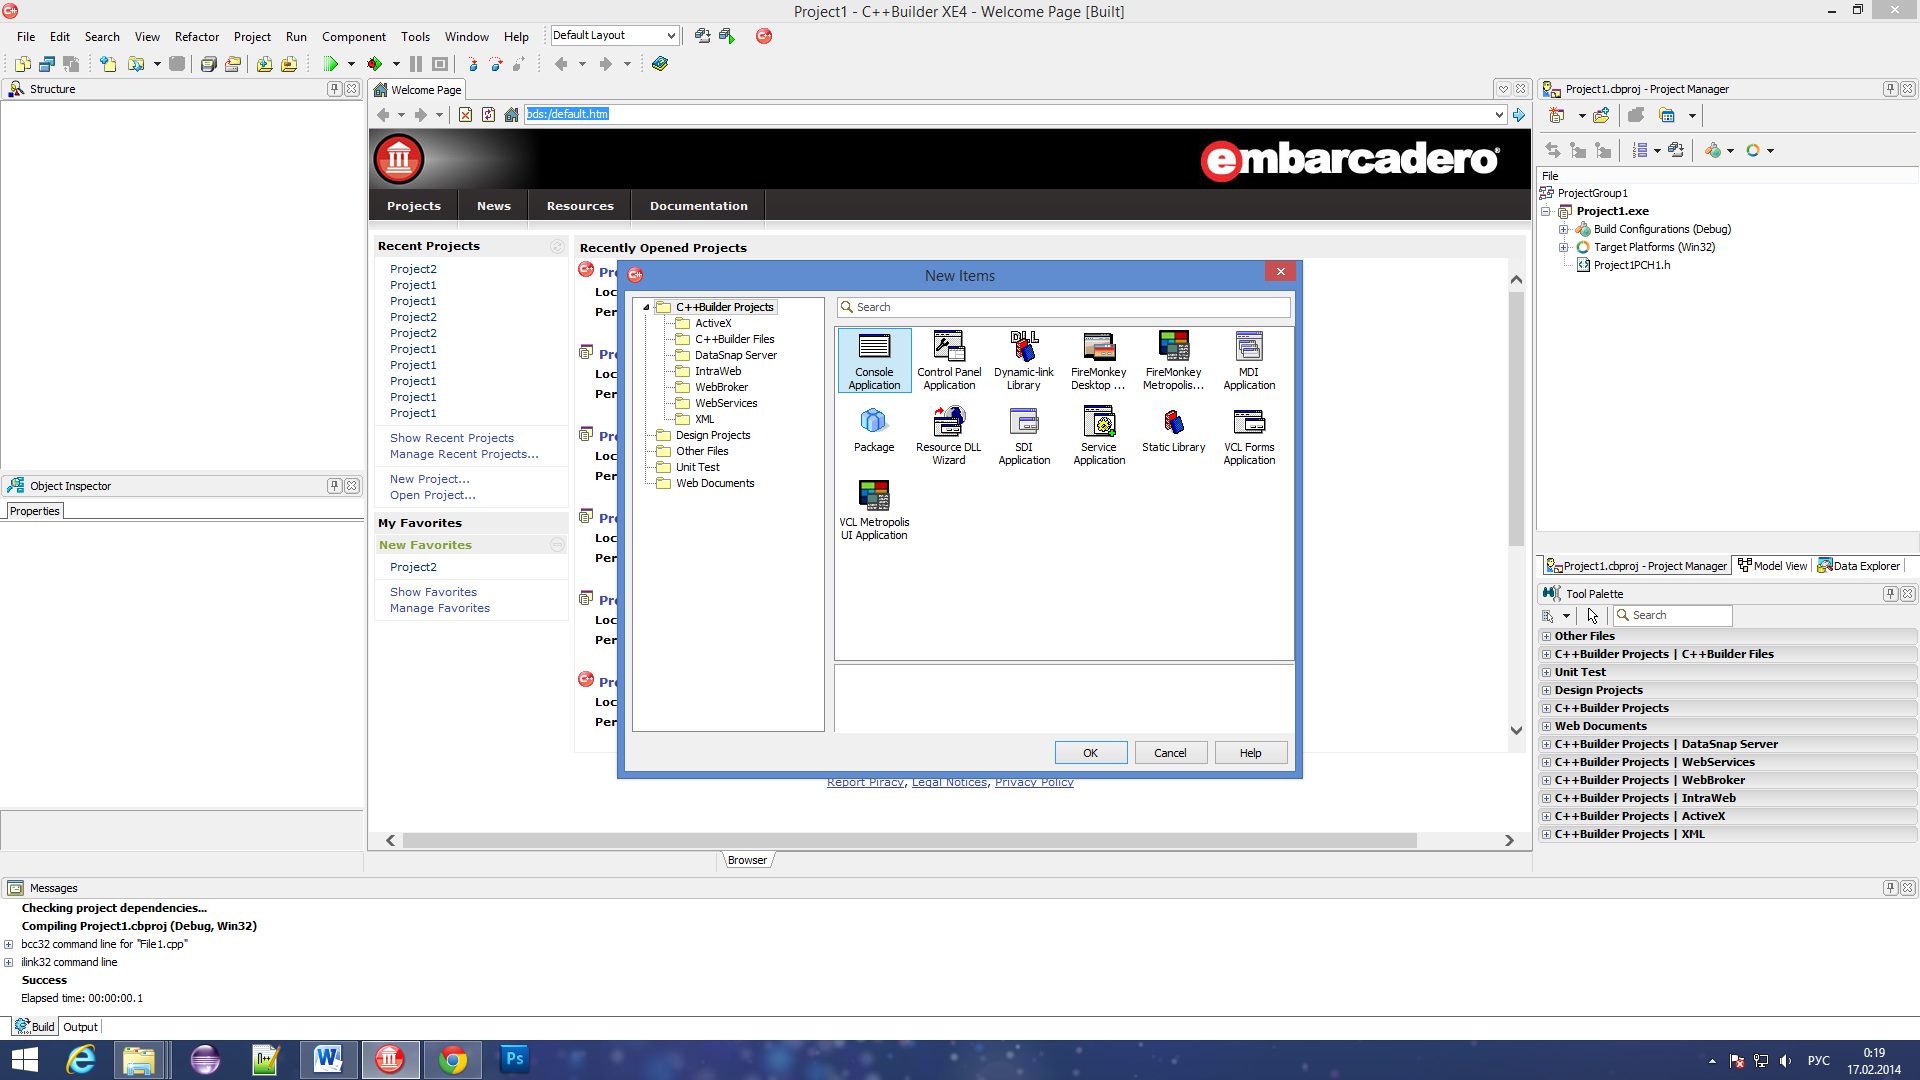
Task: Click the refresh icon in Welcome Page browser bar
Action: [488, 115]
